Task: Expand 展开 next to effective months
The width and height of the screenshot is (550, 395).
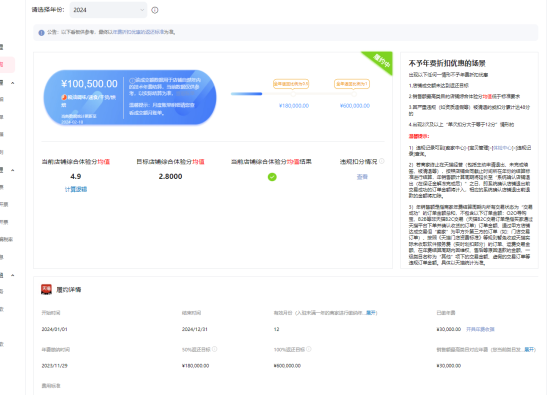Action: 371,313
